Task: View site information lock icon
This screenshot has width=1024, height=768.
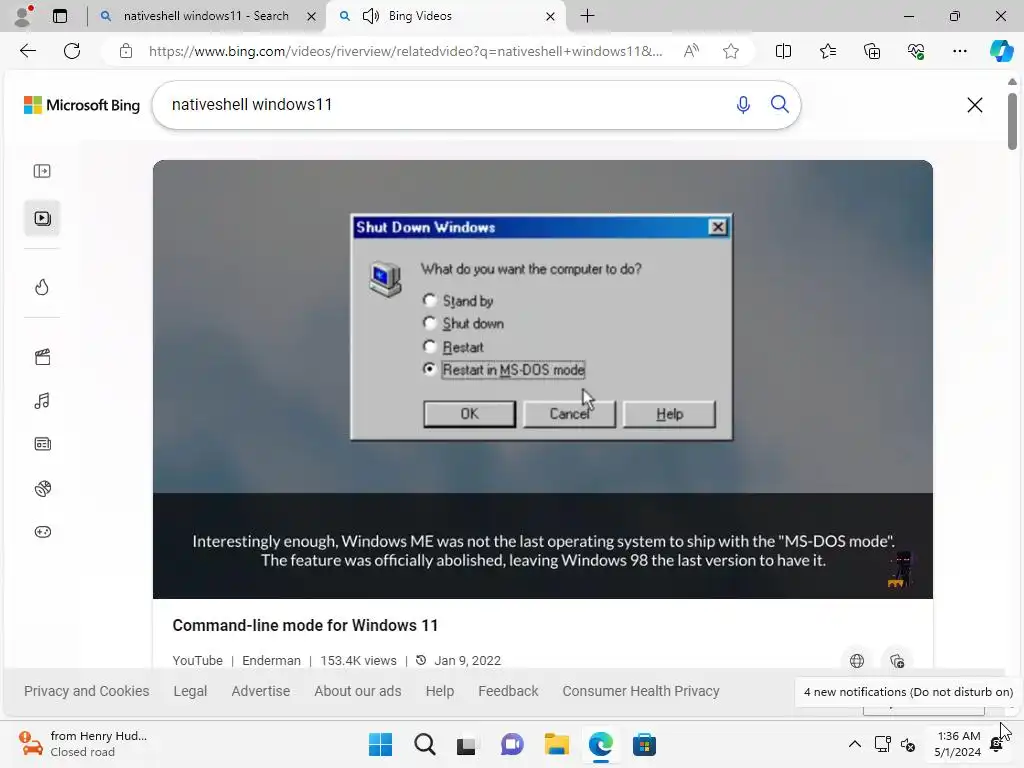Action: pos(126,51)
